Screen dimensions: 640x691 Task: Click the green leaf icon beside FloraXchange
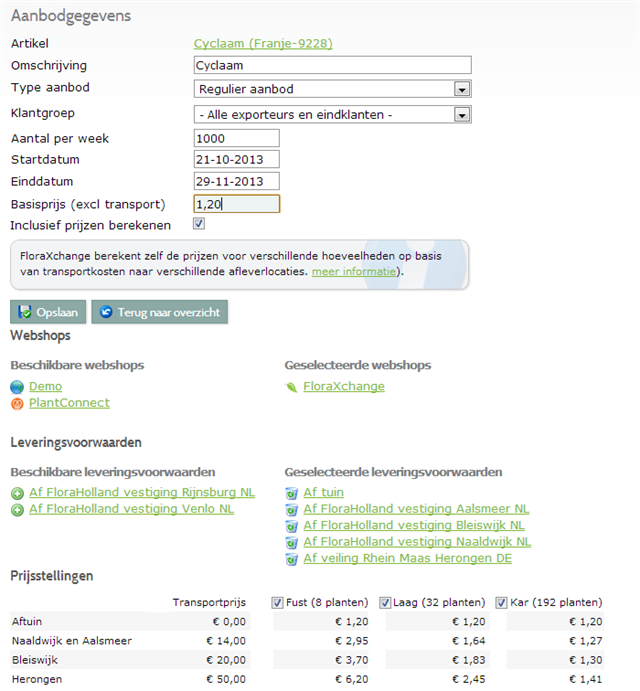291,386
